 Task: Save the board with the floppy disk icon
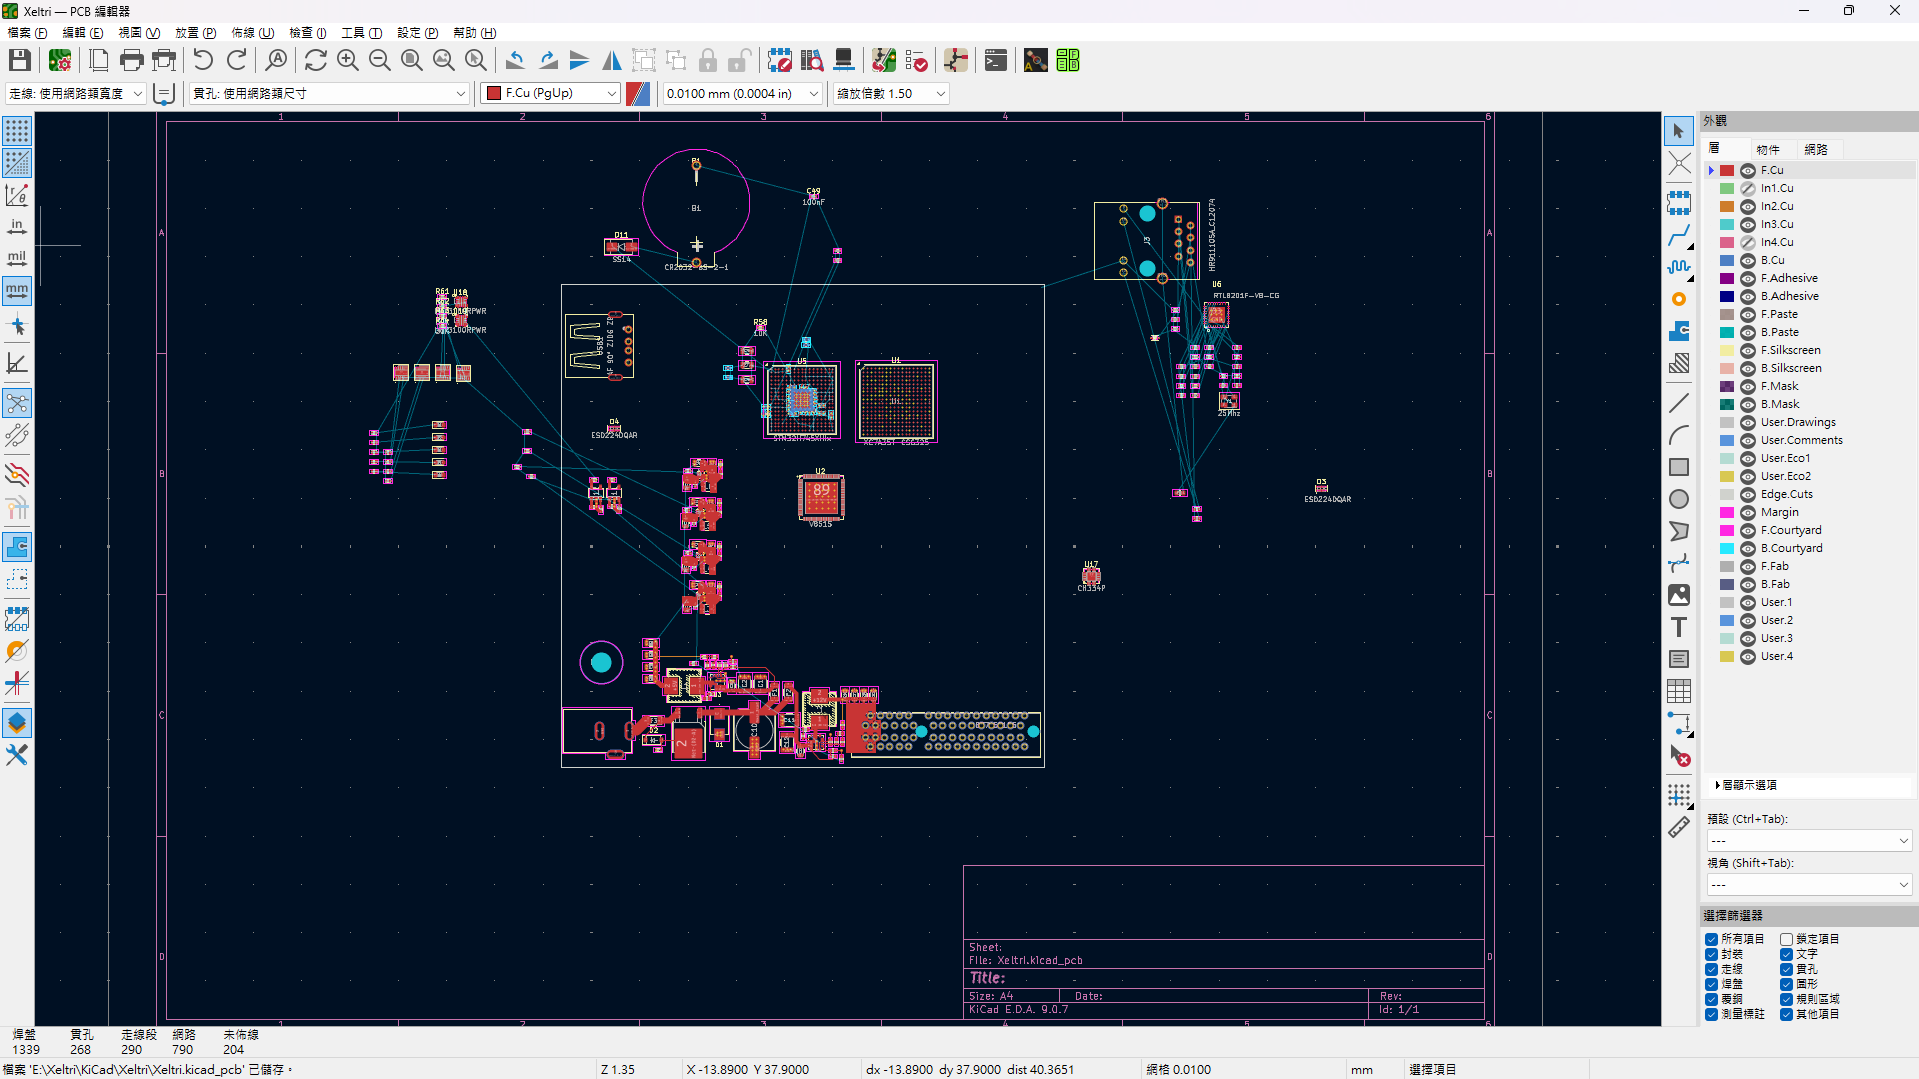(x=19, y=60)
